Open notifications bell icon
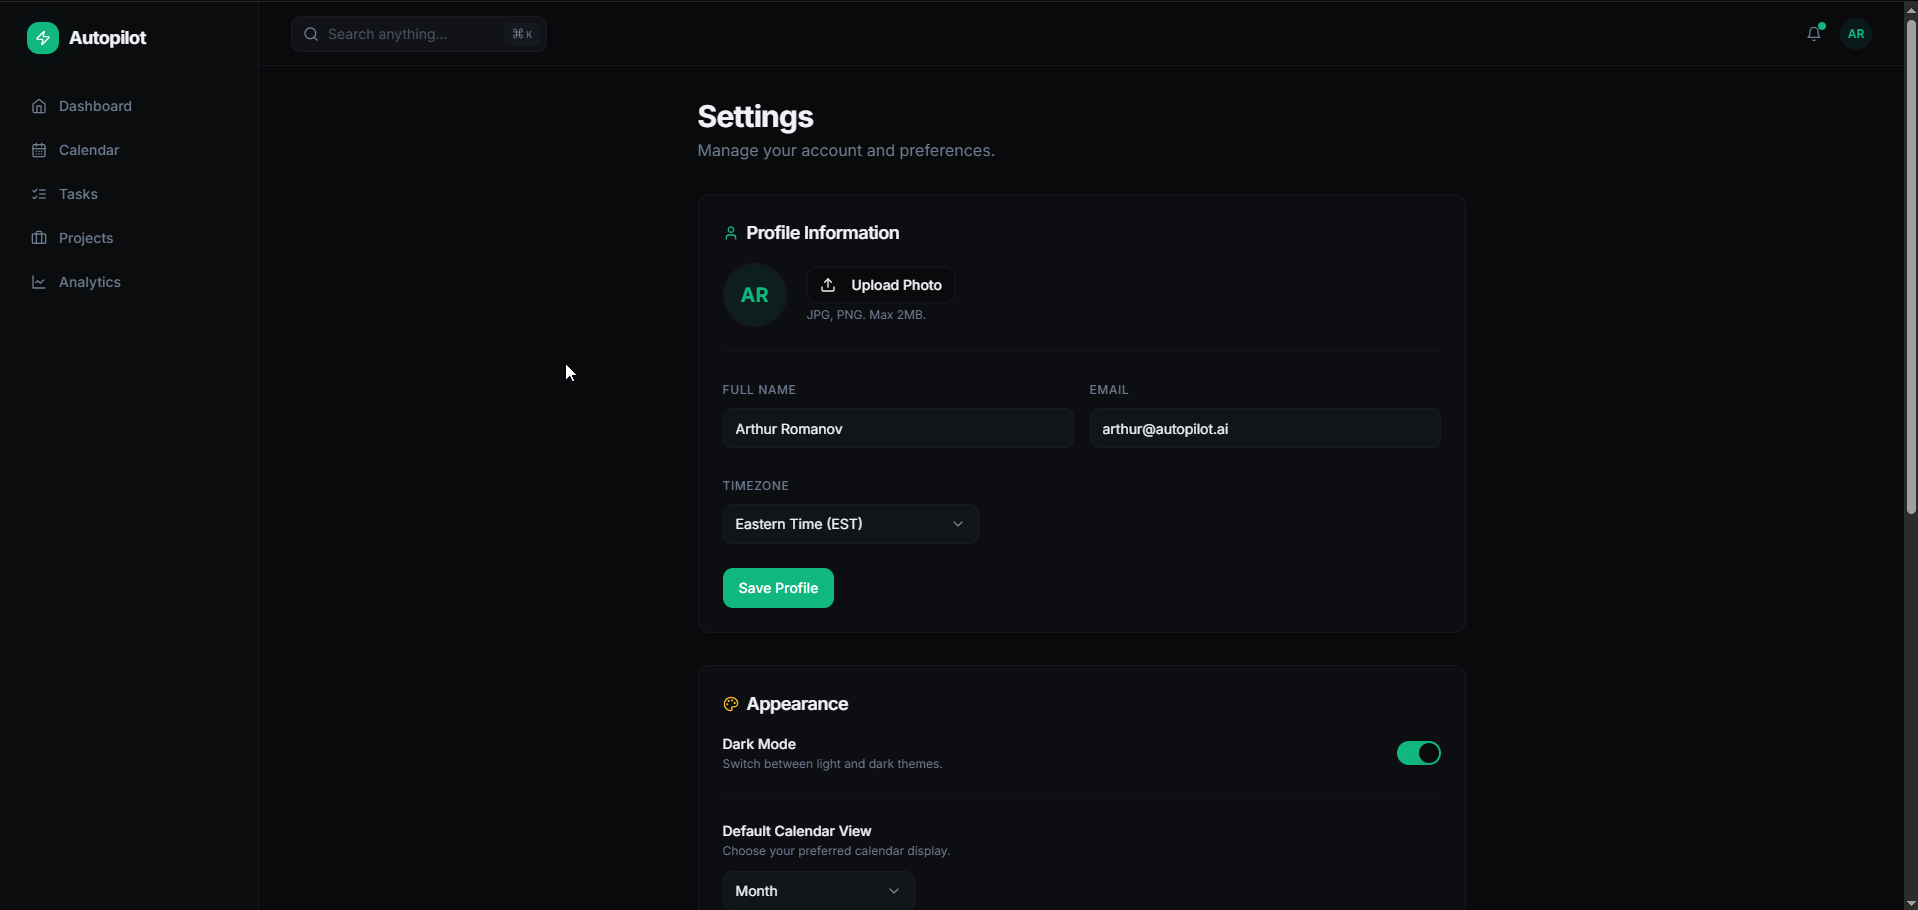 point(1813,34)
